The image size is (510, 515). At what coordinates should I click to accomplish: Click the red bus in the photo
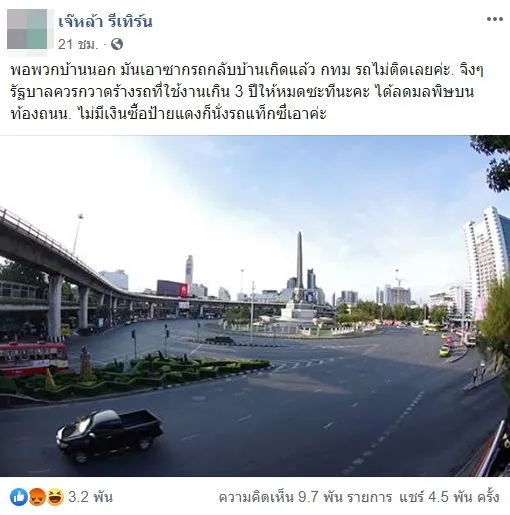[x=33, y=358]
